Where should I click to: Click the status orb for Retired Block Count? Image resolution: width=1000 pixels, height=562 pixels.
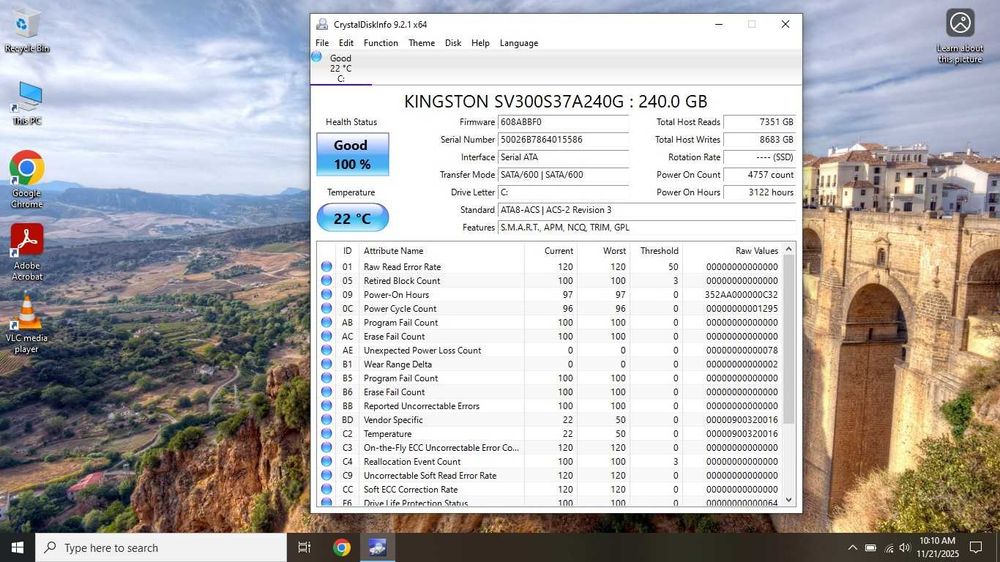coord(327,281)
